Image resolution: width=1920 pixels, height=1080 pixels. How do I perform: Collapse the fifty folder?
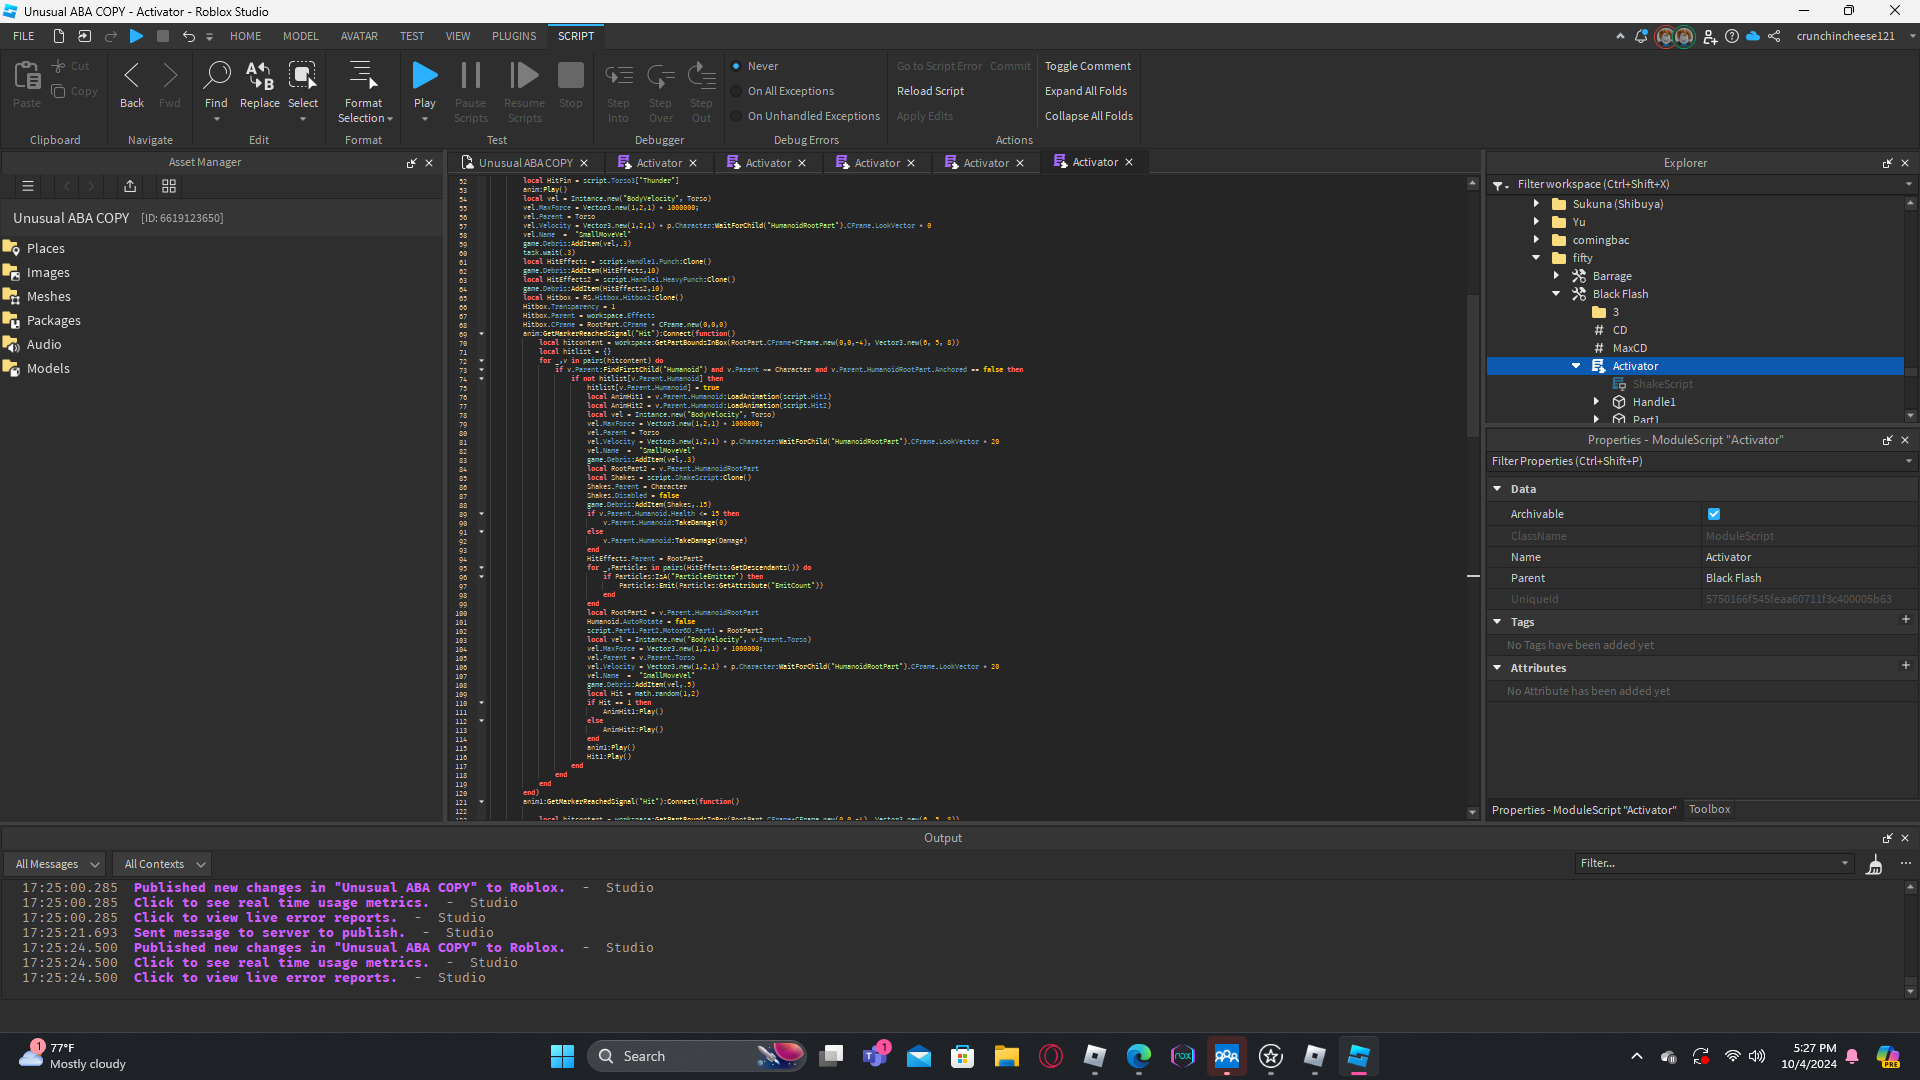[x=1537, y=258]
